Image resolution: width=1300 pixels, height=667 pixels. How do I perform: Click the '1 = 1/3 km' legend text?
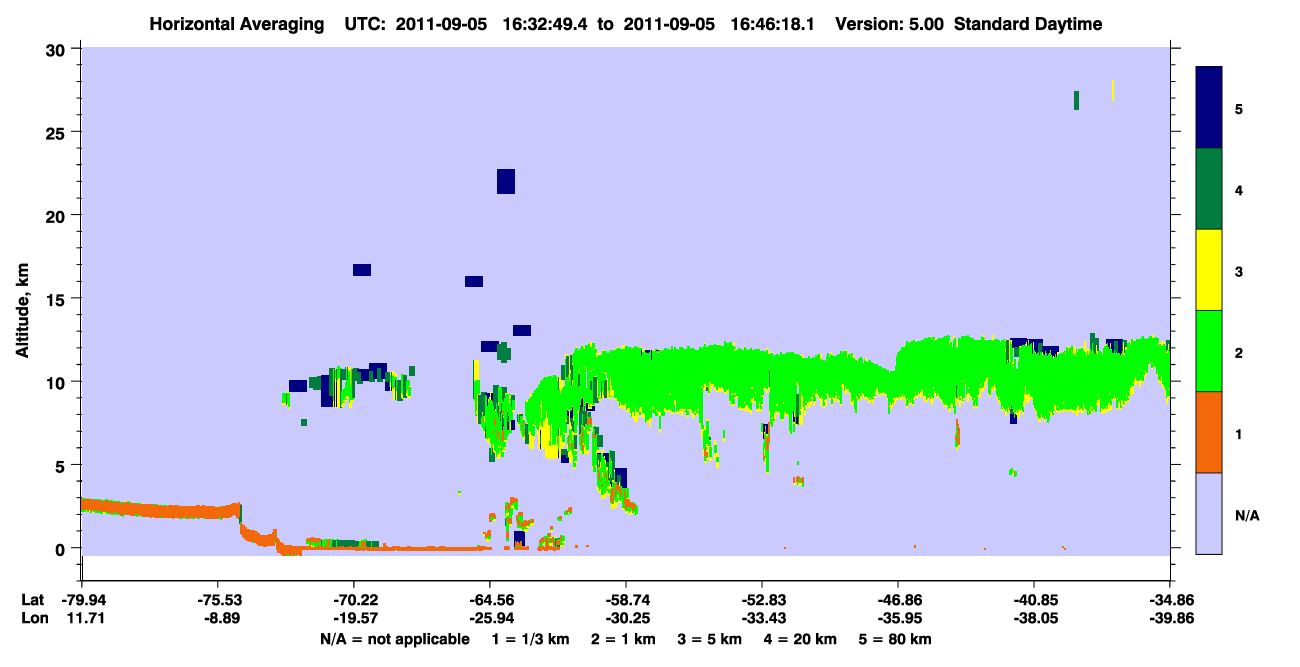pyautogui.click(x=529, y=639)
